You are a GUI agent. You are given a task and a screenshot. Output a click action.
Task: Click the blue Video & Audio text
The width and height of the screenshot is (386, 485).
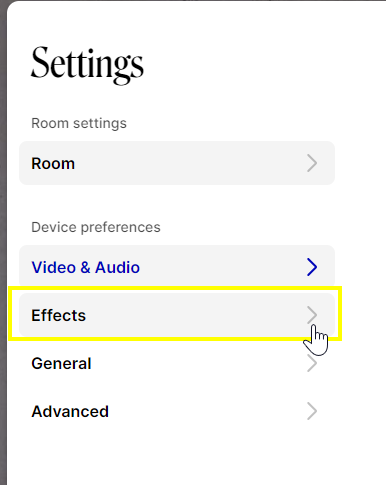(85, 267)
